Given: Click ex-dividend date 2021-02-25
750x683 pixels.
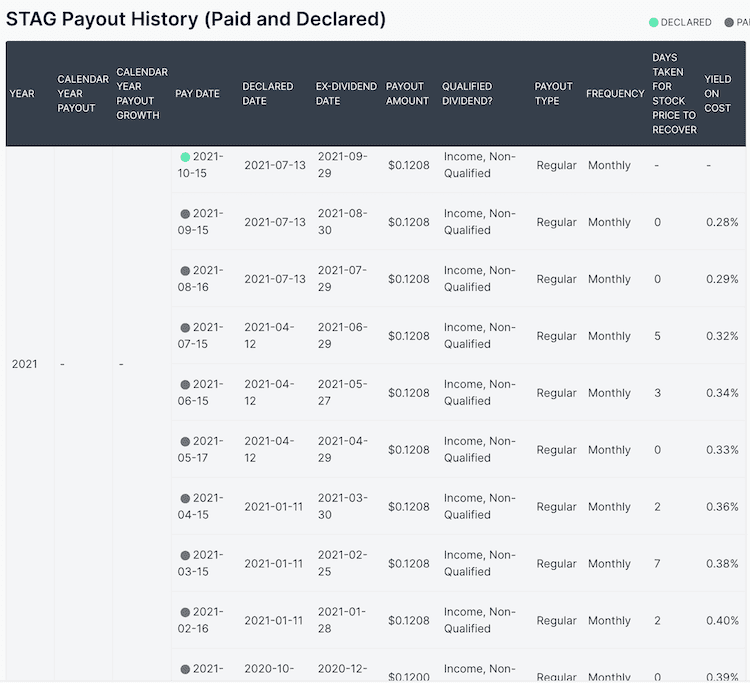Looking at the screenshot, I should coord(342,563).
